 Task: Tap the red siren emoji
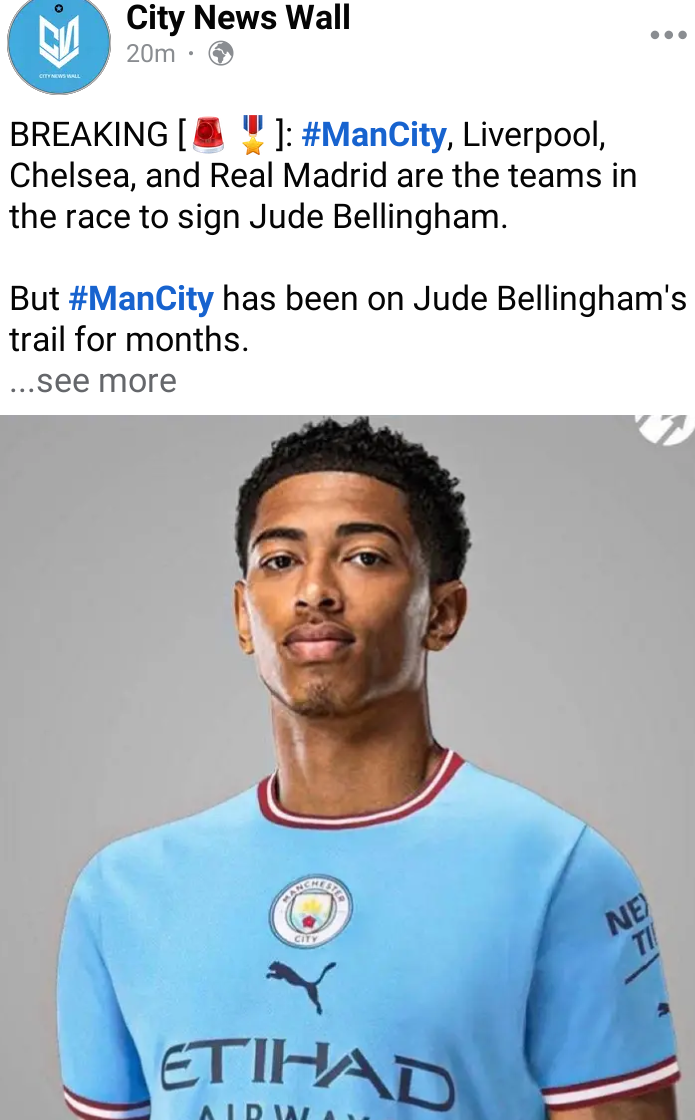[x=209, y=134]
